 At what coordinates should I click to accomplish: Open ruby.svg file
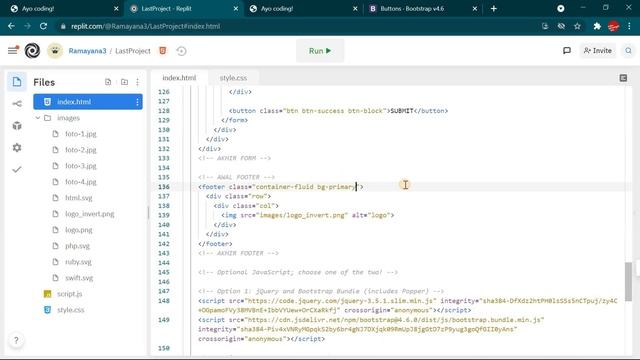click(x=78, y=262)
